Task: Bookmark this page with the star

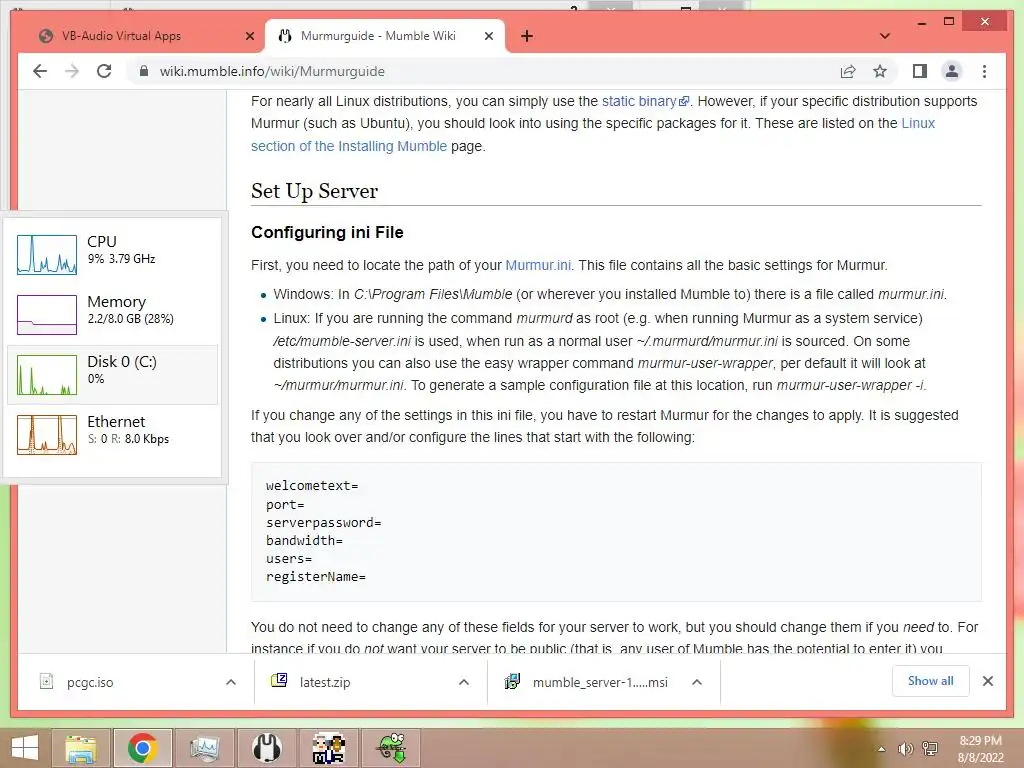Action: click(880, 71)
